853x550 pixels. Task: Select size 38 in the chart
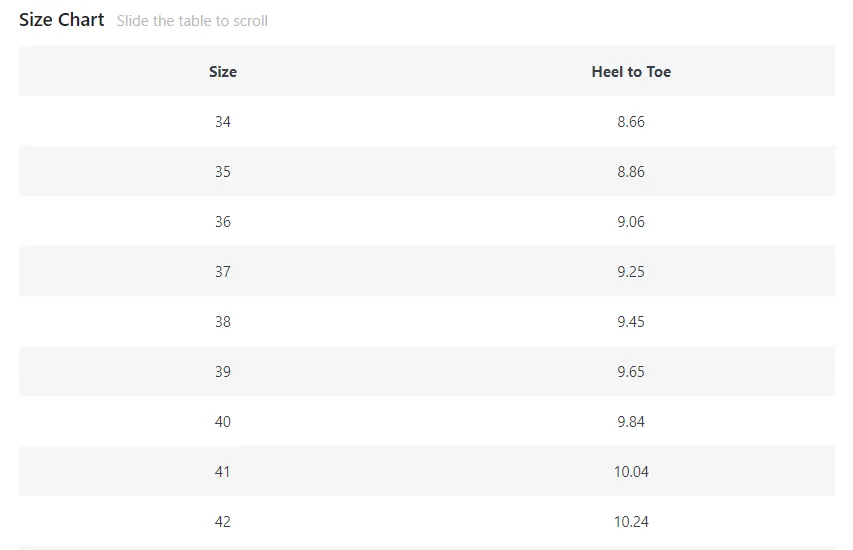[223, 322]
